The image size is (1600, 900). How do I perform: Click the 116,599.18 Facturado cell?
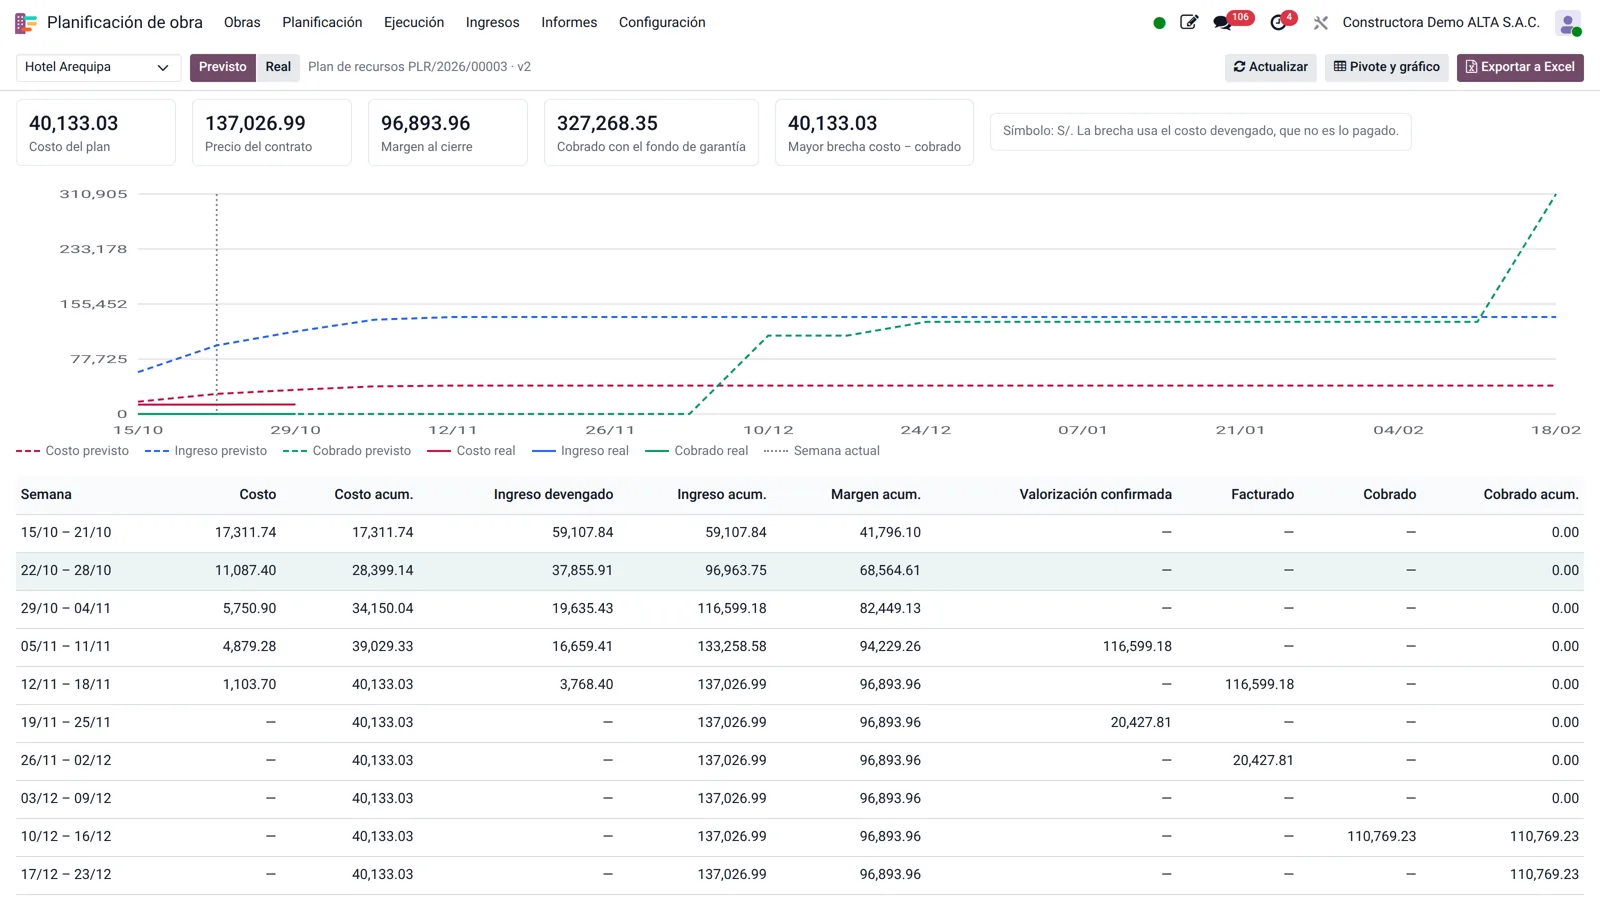coord(1259,685)
